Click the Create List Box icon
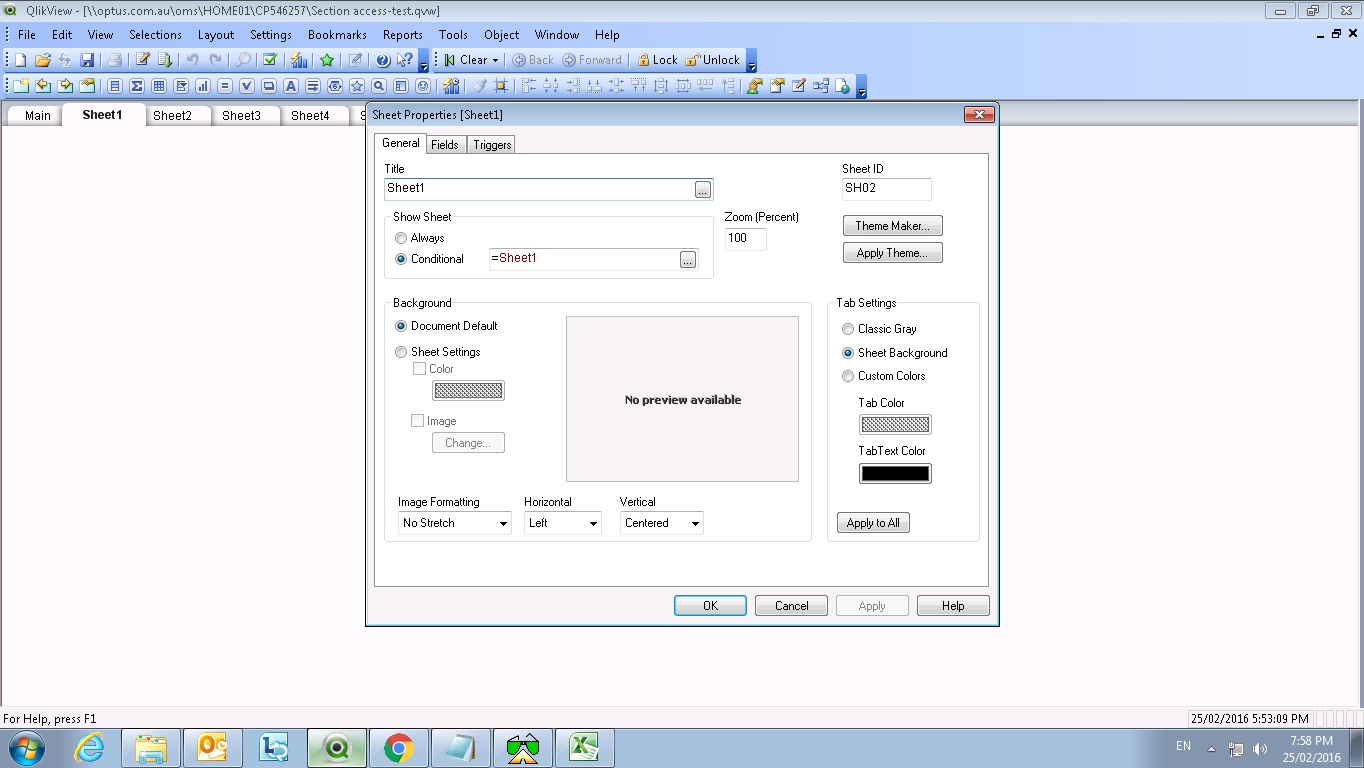The height and width of the screenshot is (768, 1364). tap(115, 86)
